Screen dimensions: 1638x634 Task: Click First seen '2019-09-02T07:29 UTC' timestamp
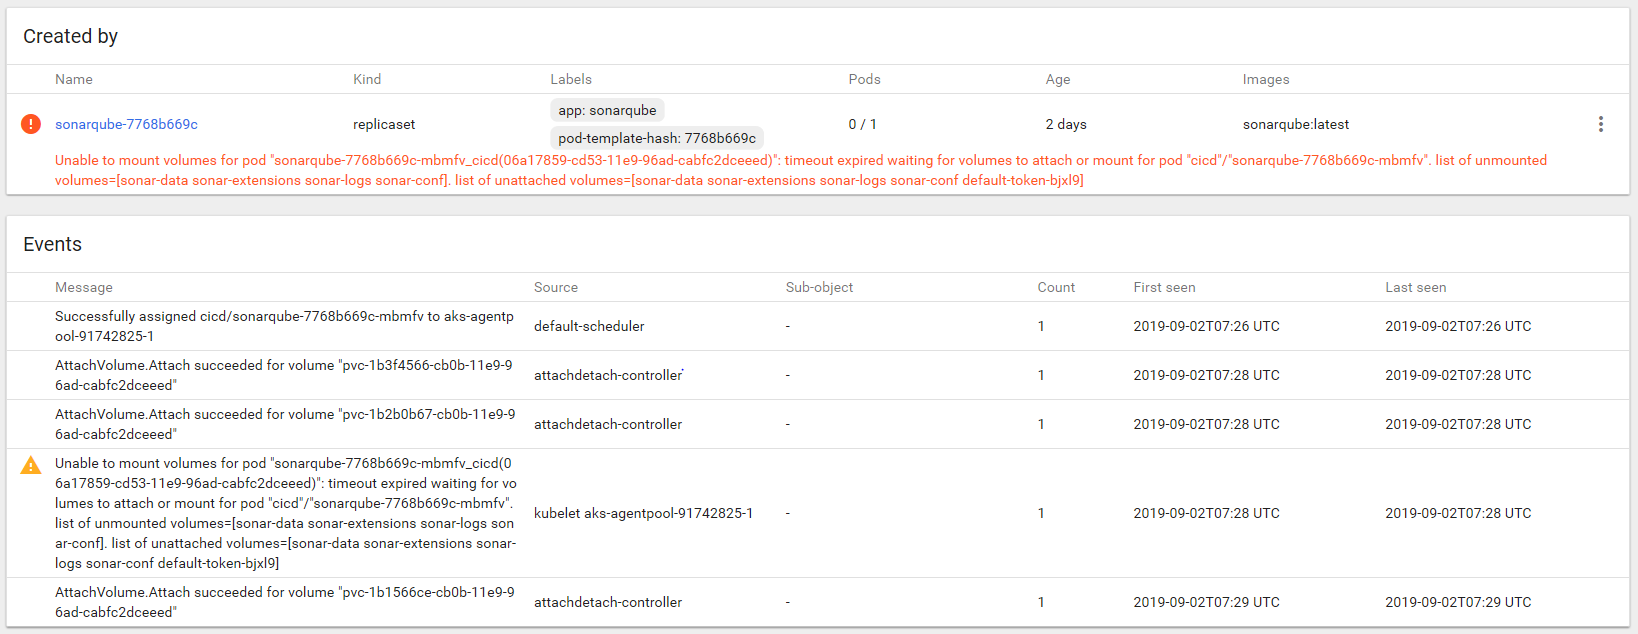(1206, 602)
